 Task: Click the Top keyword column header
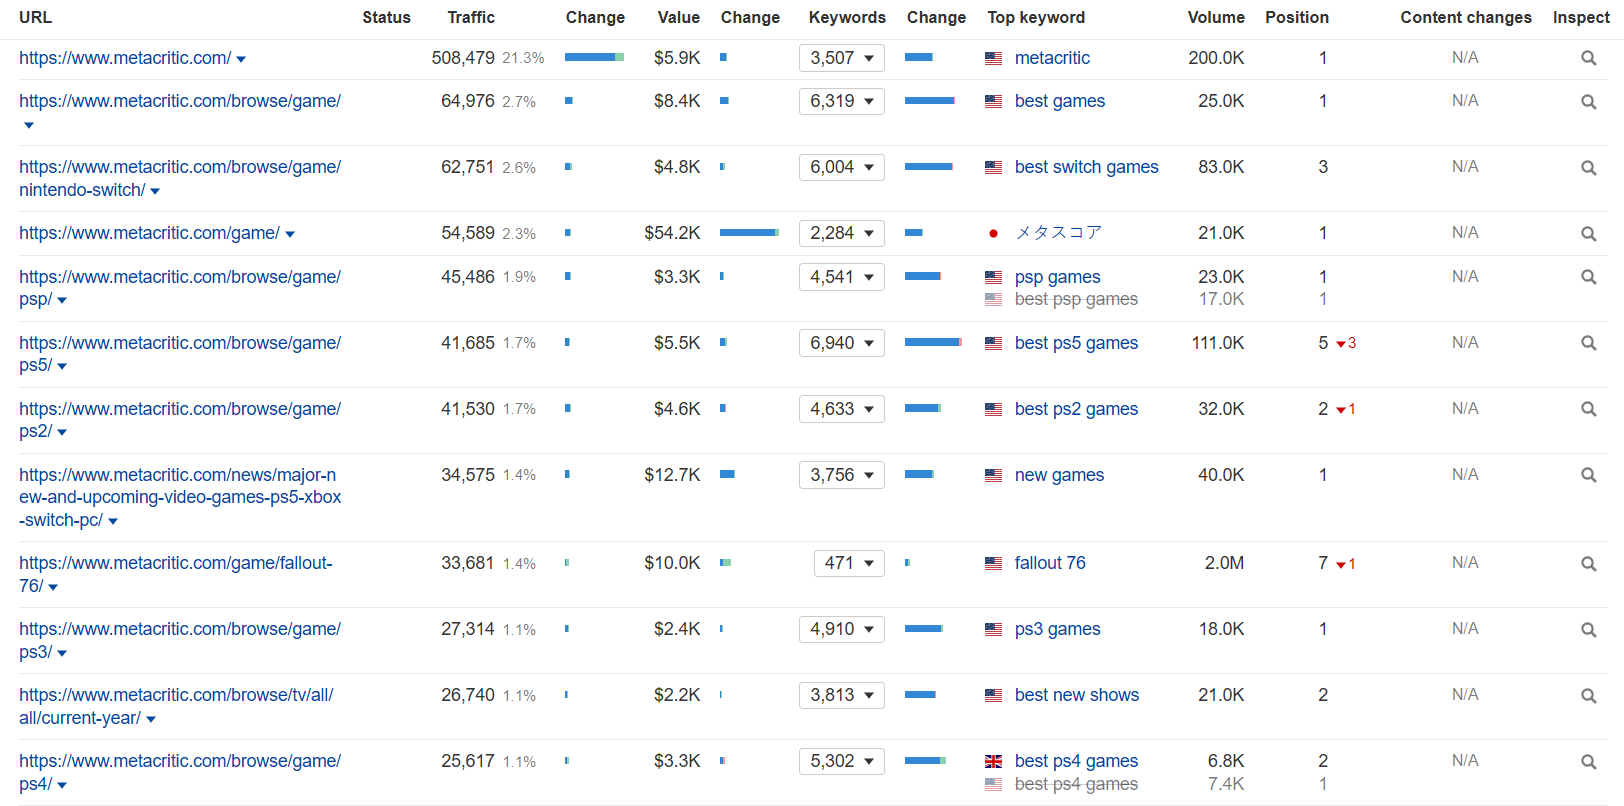(1036, 17)
